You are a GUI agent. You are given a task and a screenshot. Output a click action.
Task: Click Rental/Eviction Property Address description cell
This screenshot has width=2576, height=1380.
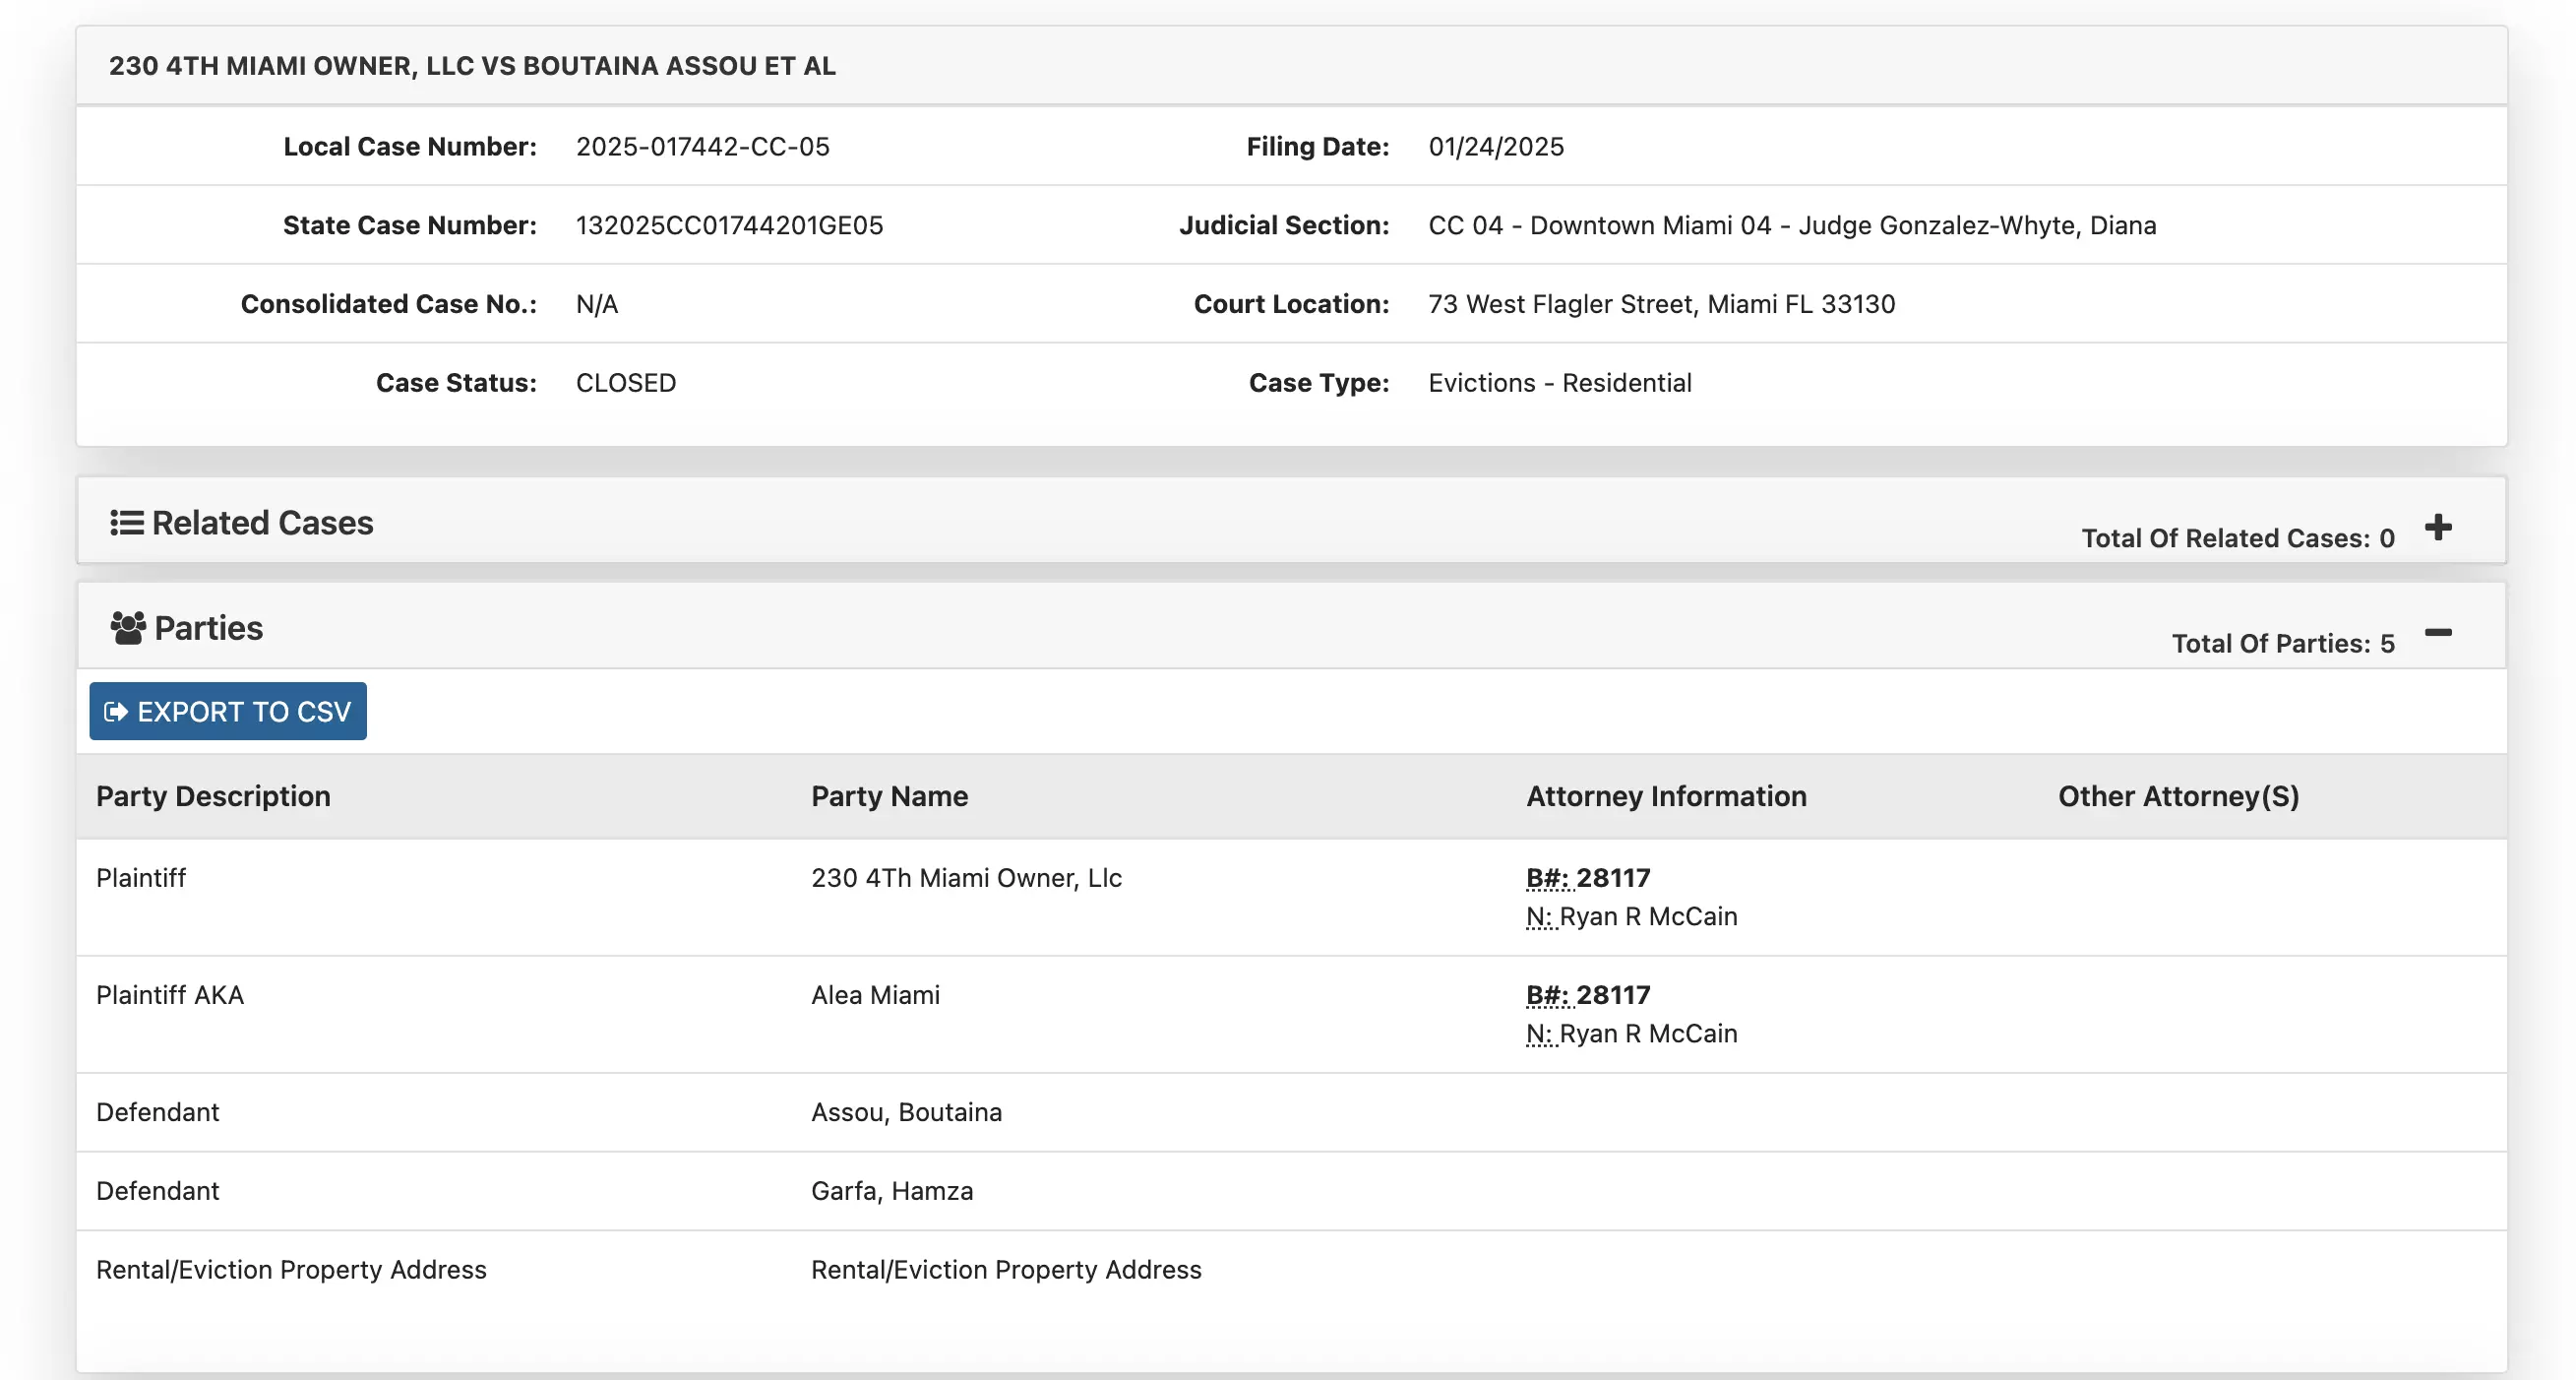click(291, 1270)
